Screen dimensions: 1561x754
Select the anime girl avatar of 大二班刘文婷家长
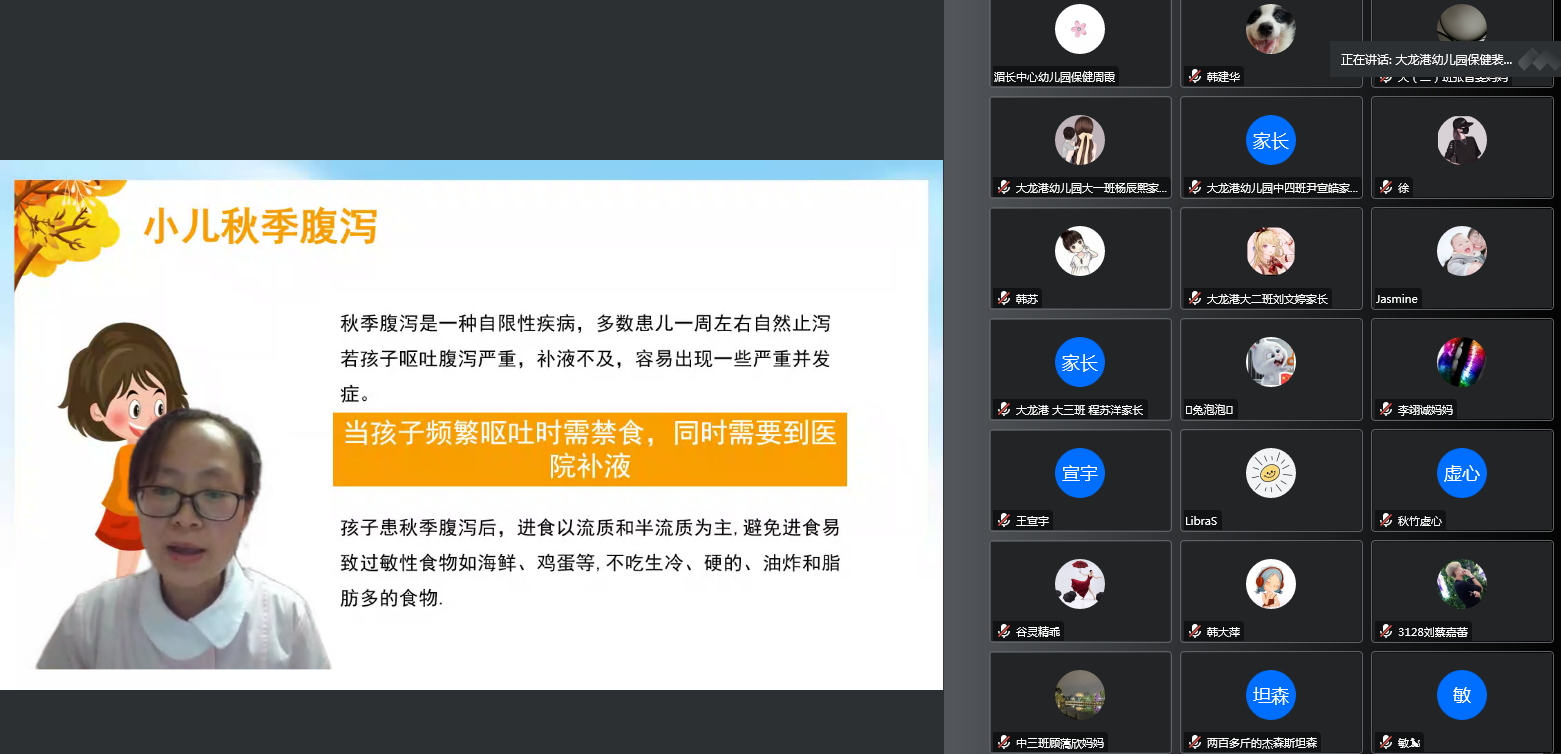[x=1271, y=251]
